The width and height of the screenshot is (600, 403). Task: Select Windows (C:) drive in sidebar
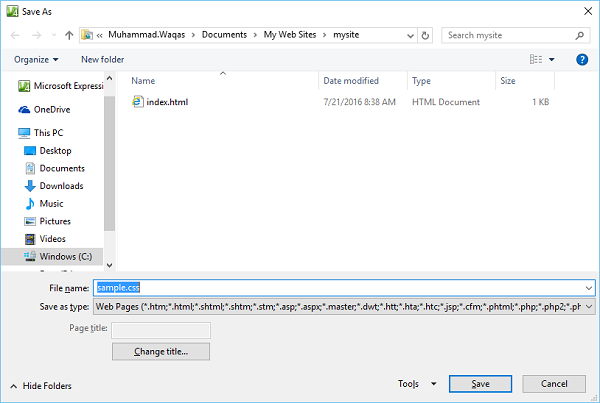point(63,257)
